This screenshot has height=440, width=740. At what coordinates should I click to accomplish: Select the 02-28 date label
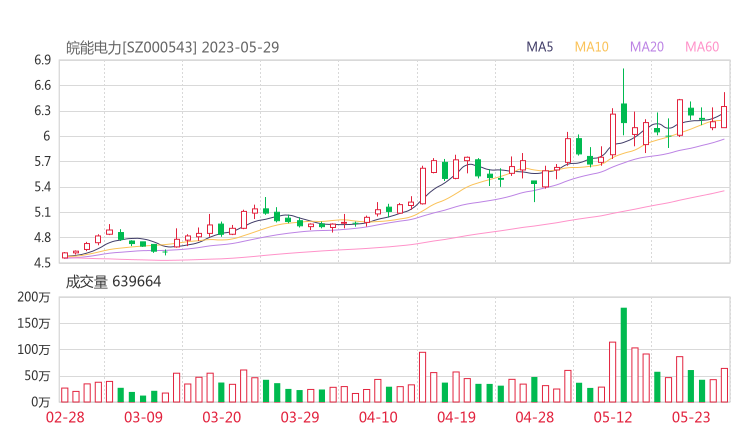point(65,417)
